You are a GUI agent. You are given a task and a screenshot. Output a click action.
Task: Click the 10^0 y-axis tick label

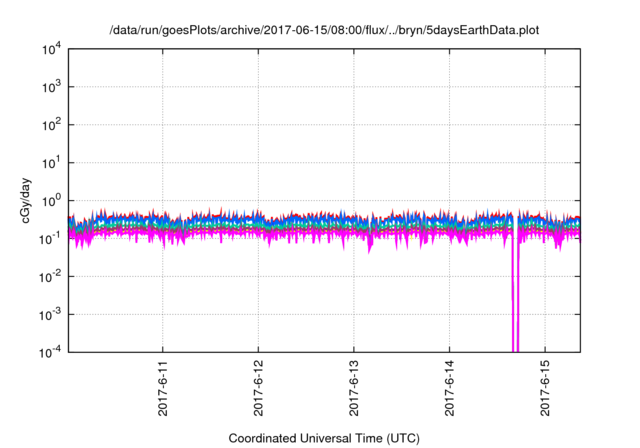click(51, 201)
